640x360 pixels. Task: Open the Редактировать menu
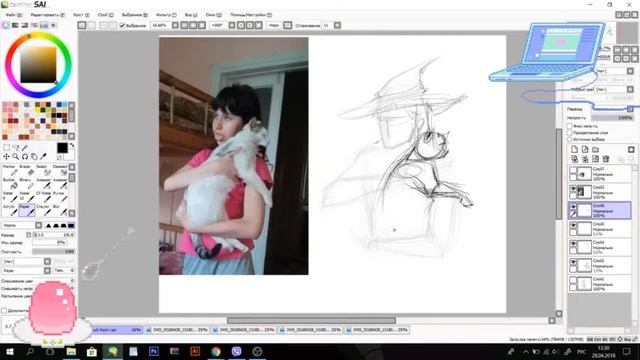[47, 15]
